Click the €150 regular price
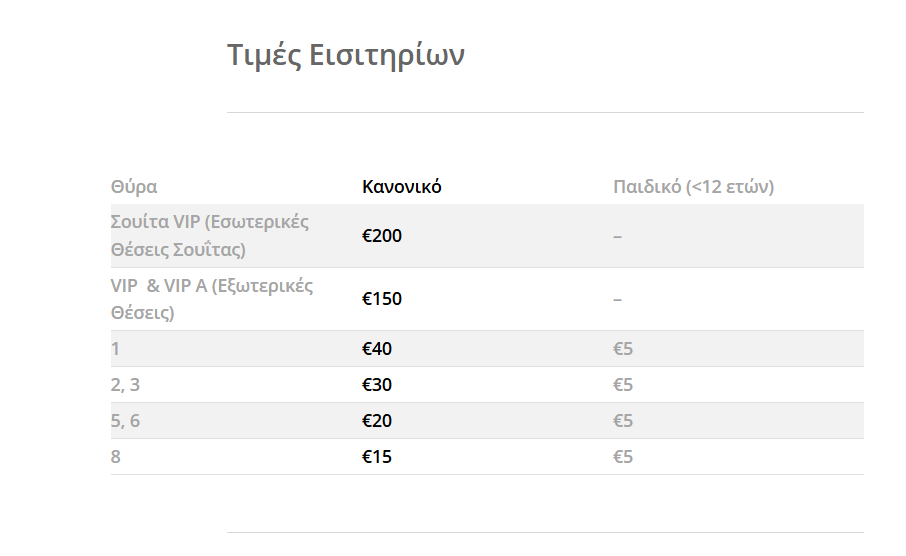Screen dimensions: 906x556 click(382, 299)
